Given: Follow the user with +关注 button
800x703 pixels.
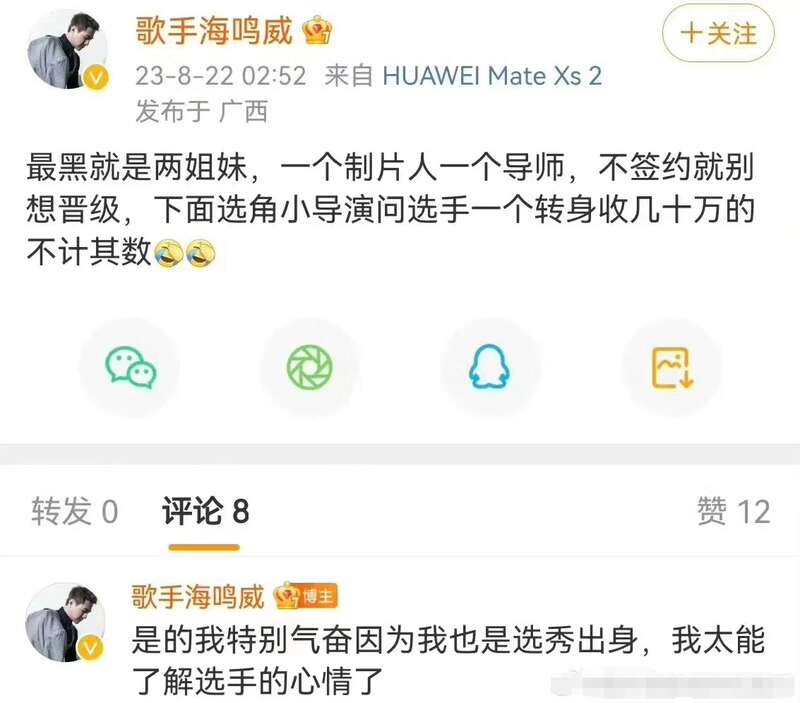Looking at the screenshot, I should coord(718,34).
